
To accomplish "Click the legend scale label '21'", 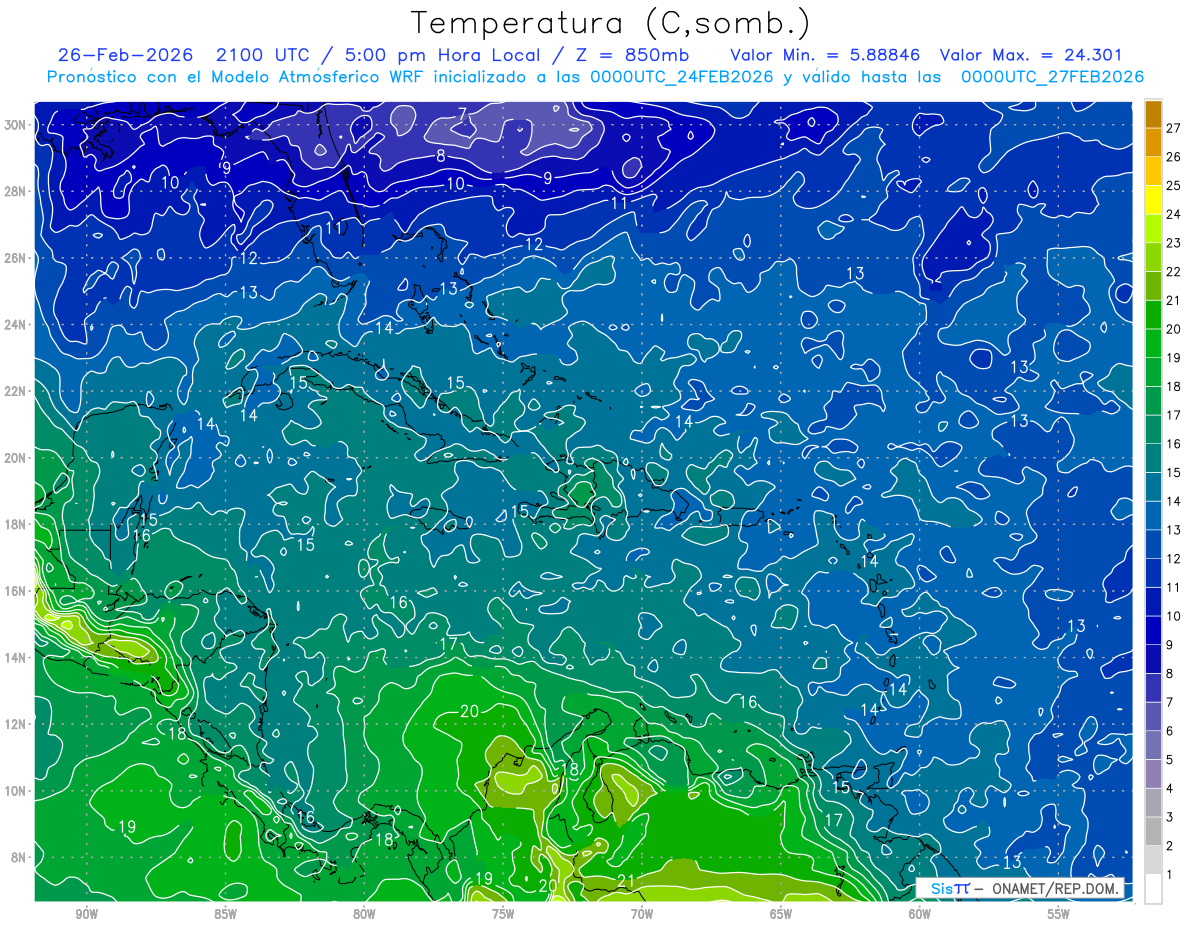I will pos(1174,300).
